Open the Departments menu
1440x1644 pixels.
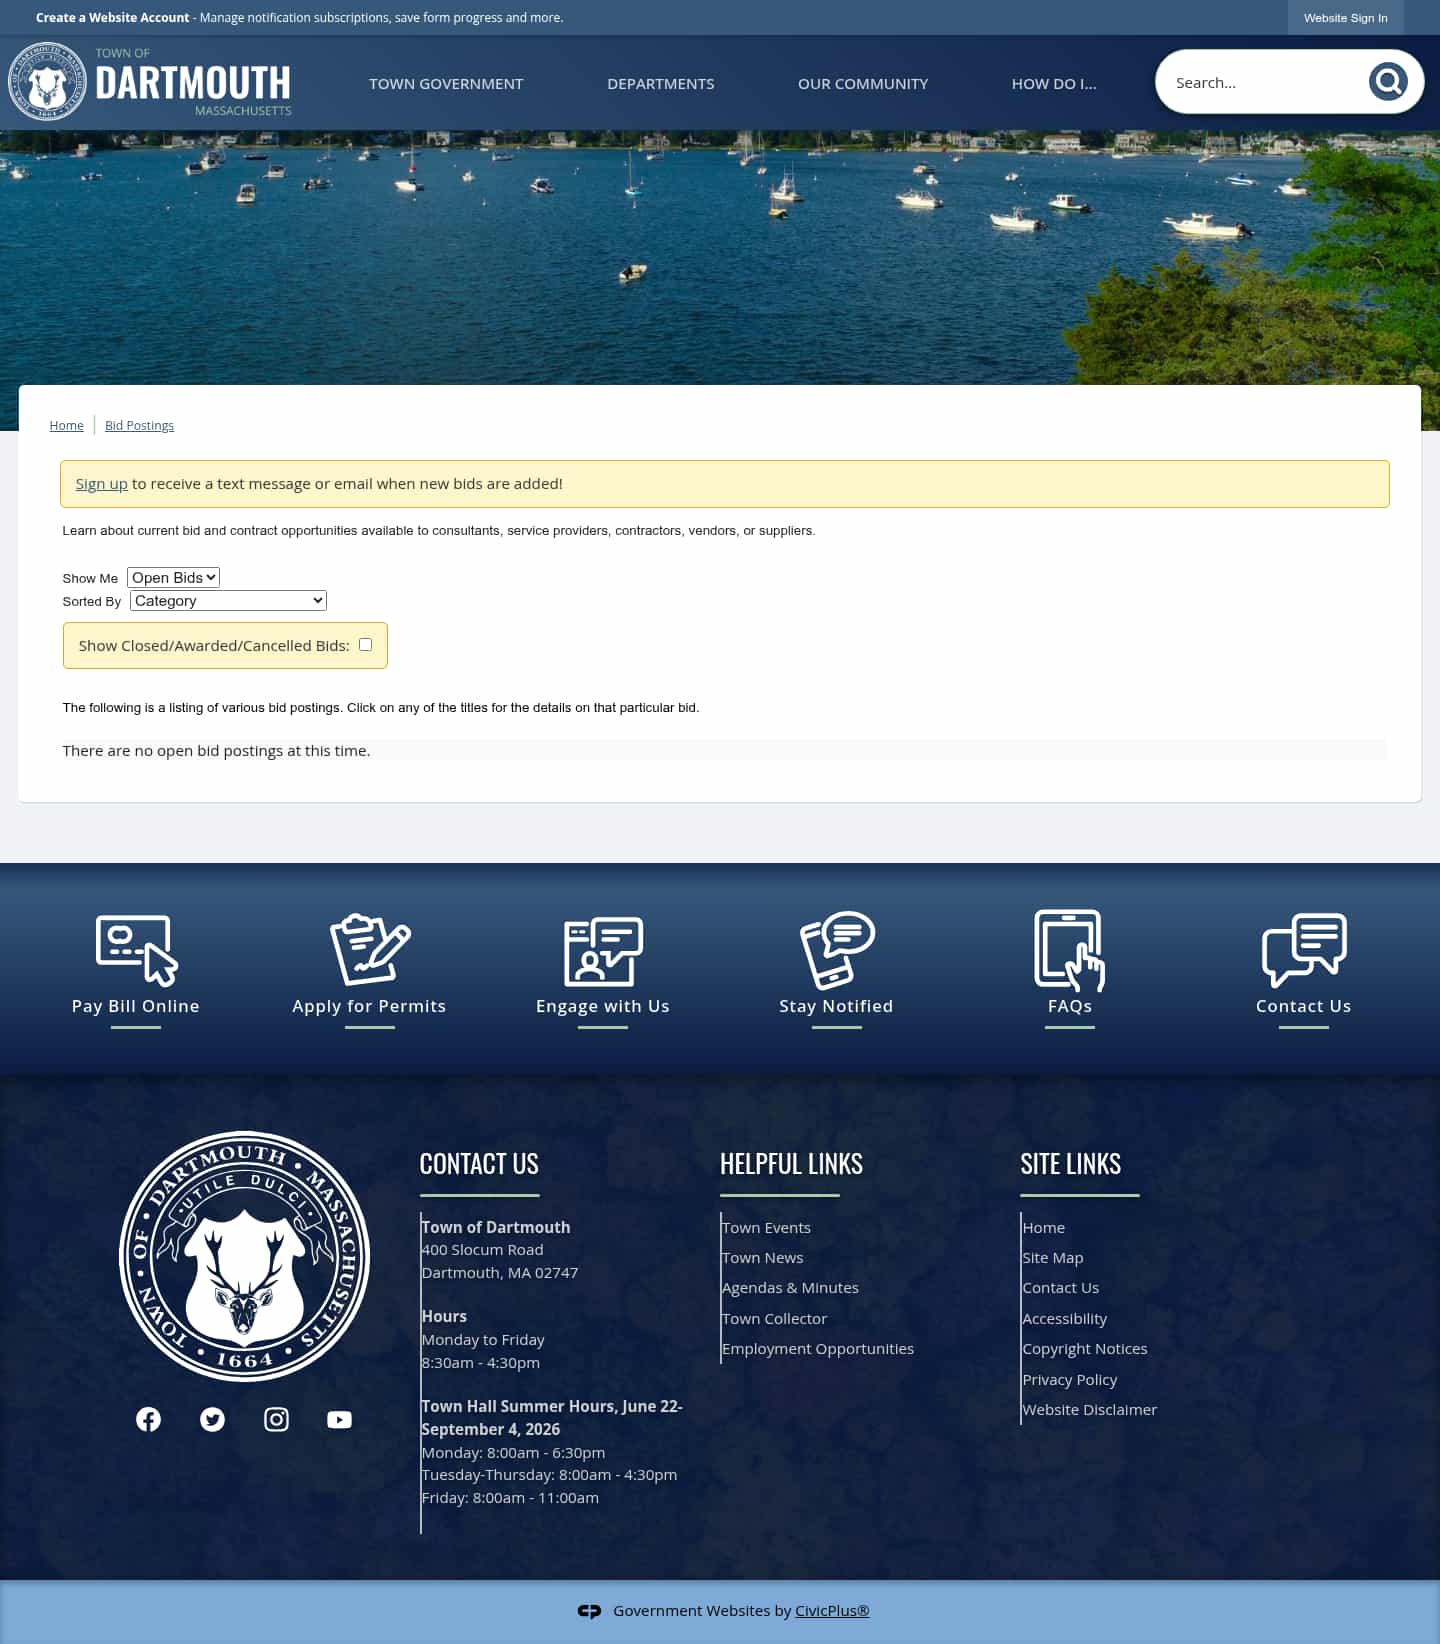[x=661, y=84]
